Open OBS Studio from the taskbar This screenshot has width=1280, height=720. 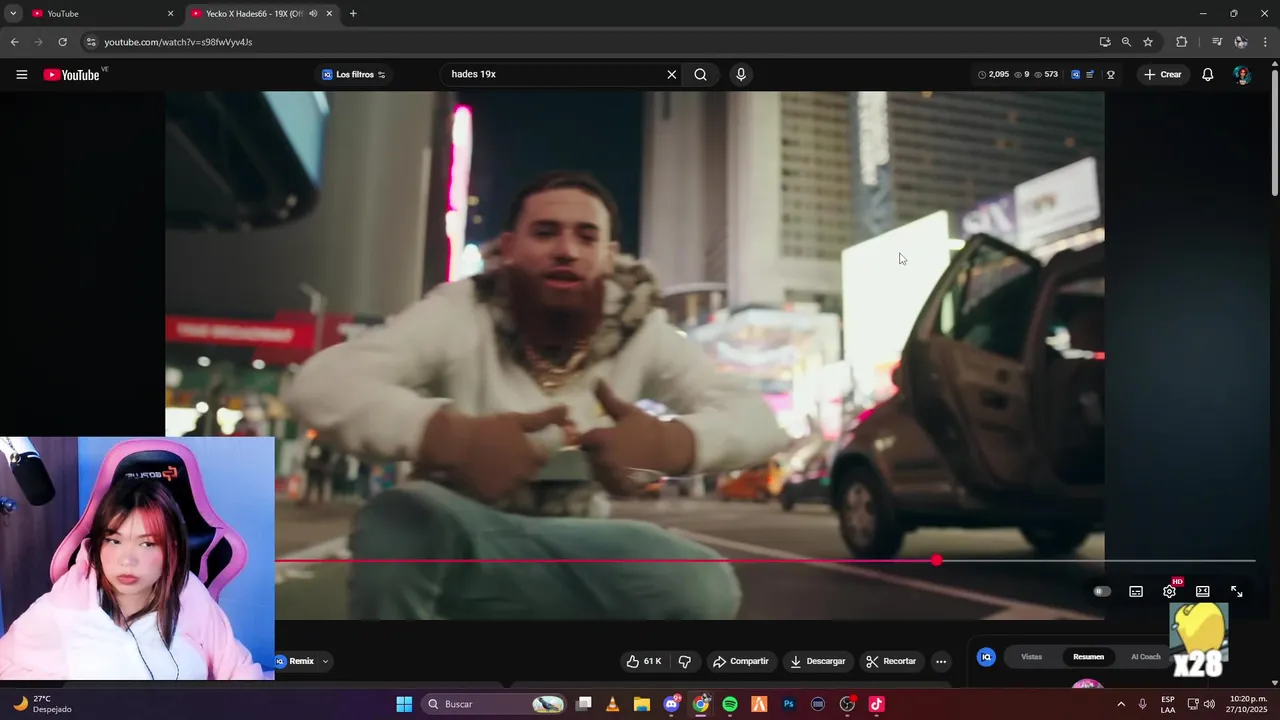tap(847, 704)
